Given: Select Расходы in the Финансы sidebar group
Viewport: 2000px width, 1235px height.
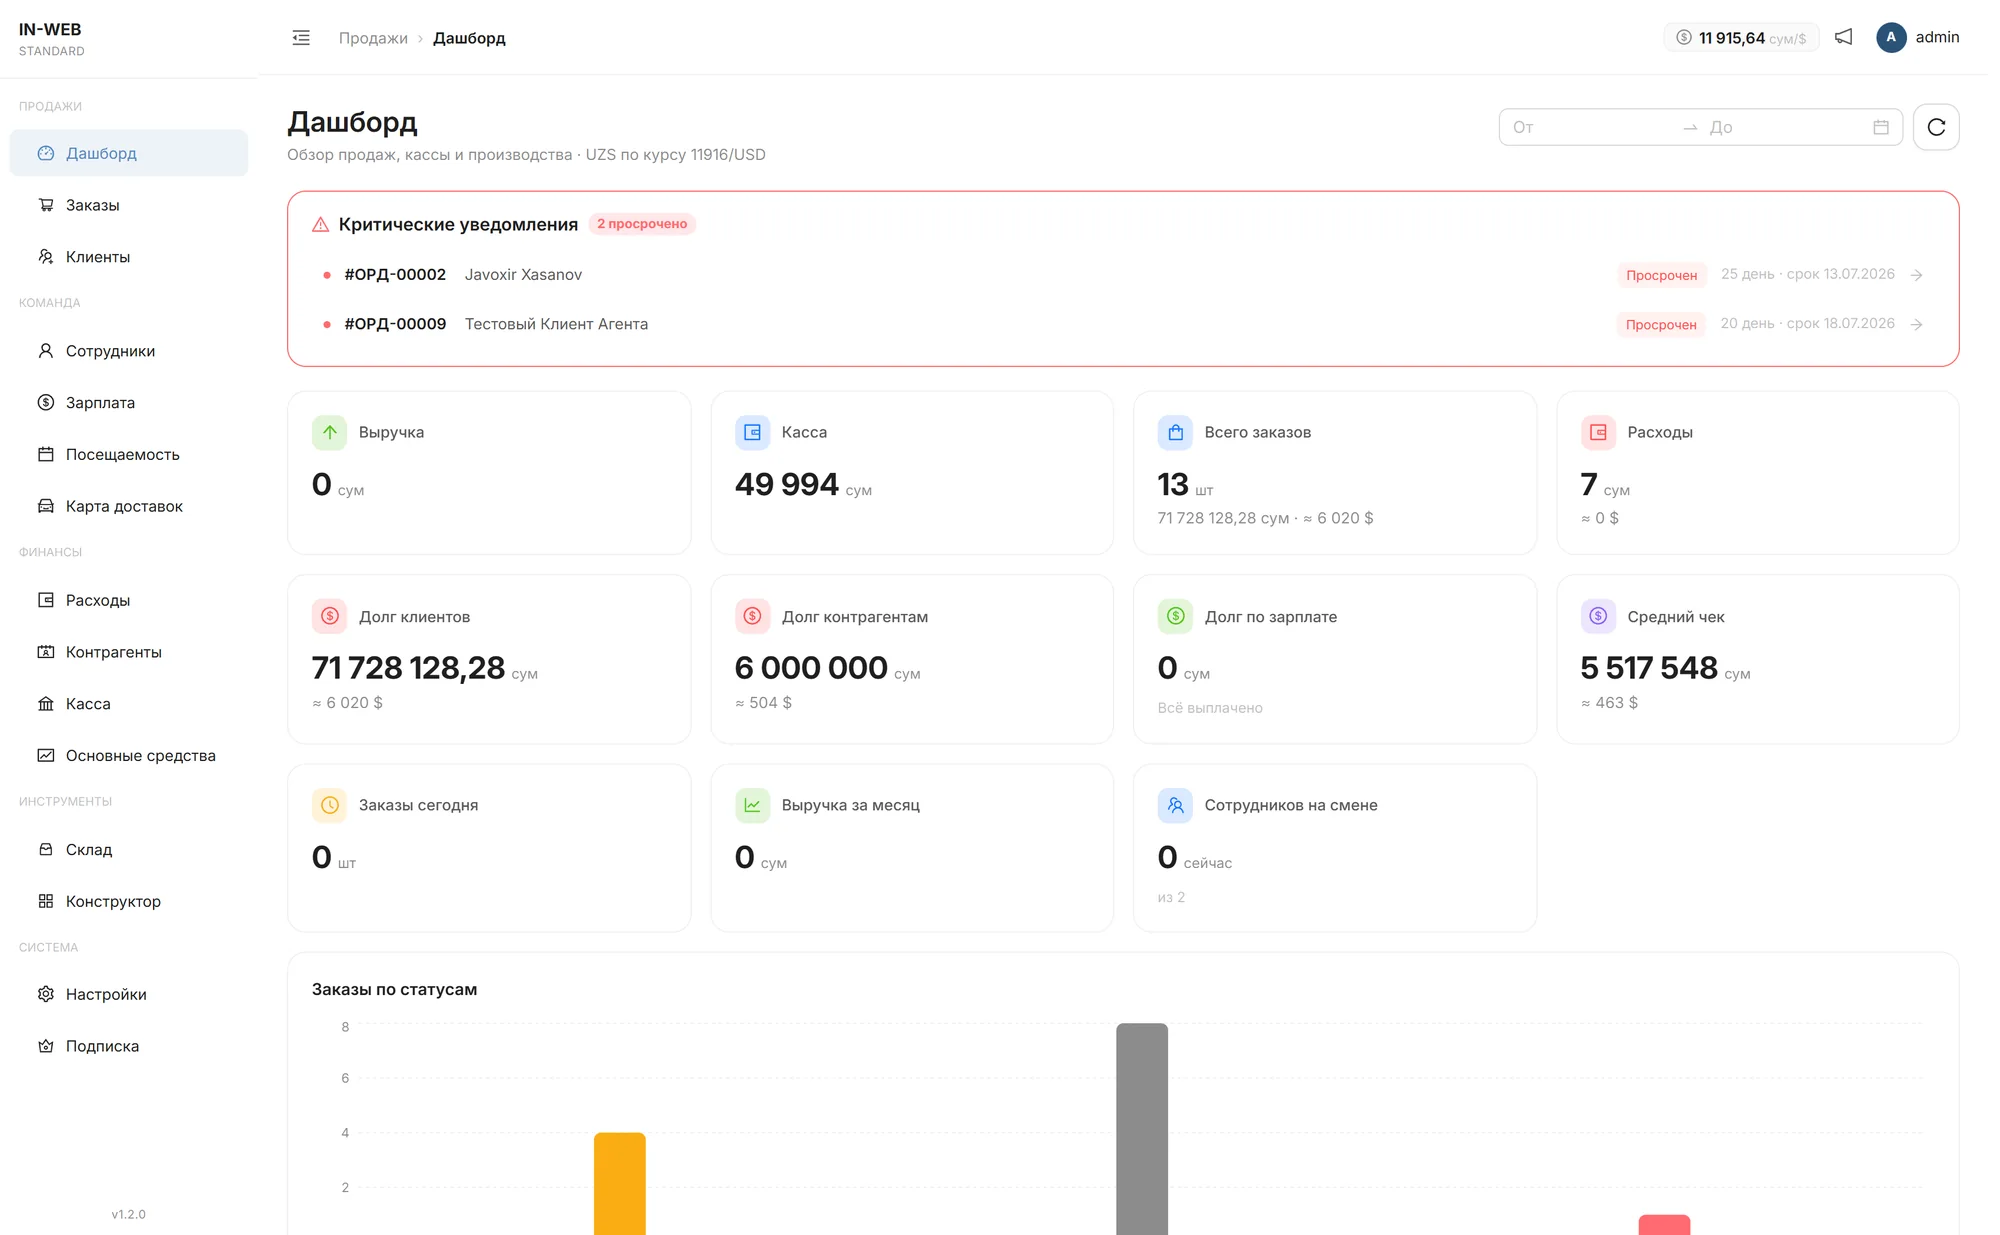Looking at the screenshot, I should [x=129, y=600].
